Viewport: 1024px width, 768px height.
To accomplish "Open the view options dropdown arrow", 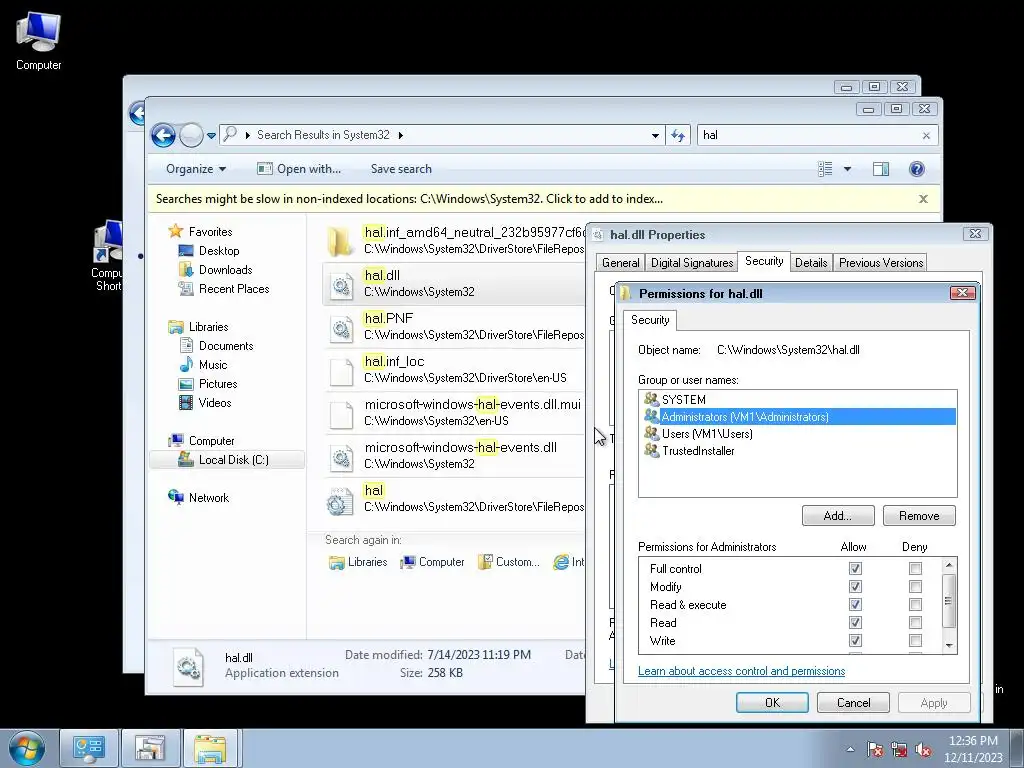I will coord(847,168).
